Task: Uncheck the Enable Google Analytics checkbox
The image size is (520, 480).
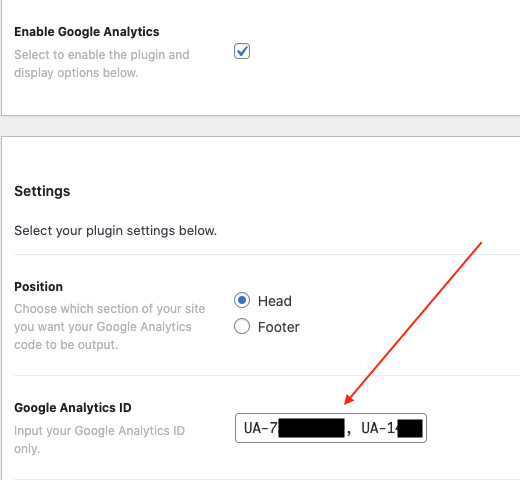Action: click(x=242, y=51)
